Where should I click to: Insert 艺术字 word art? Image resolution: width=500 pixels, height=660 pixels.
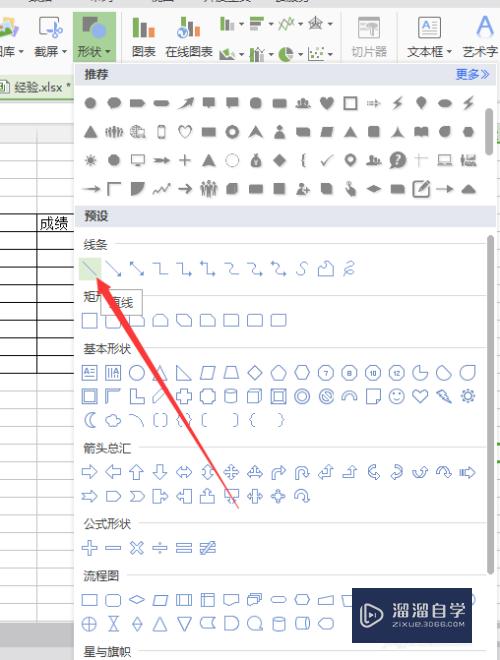click(480, 37)
